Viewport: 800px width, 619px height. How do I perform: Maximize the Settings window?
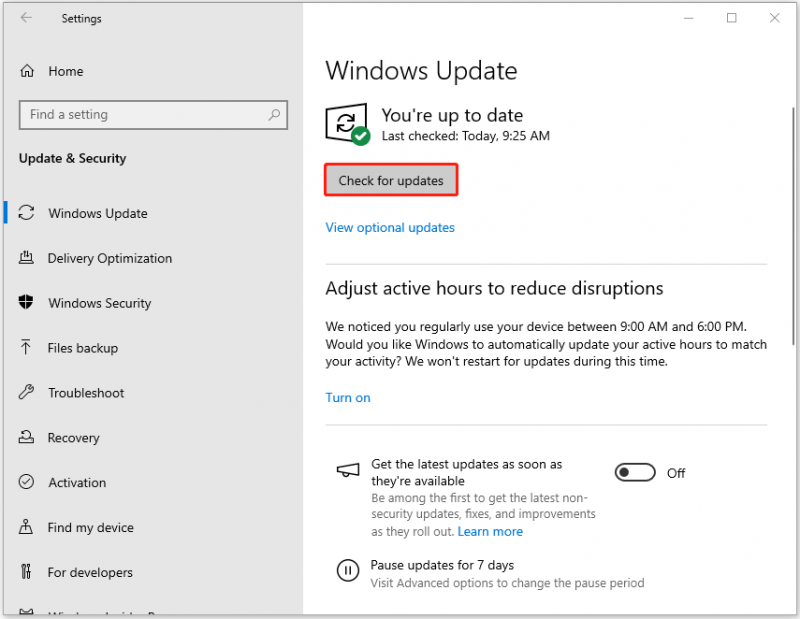click(732, 18)
